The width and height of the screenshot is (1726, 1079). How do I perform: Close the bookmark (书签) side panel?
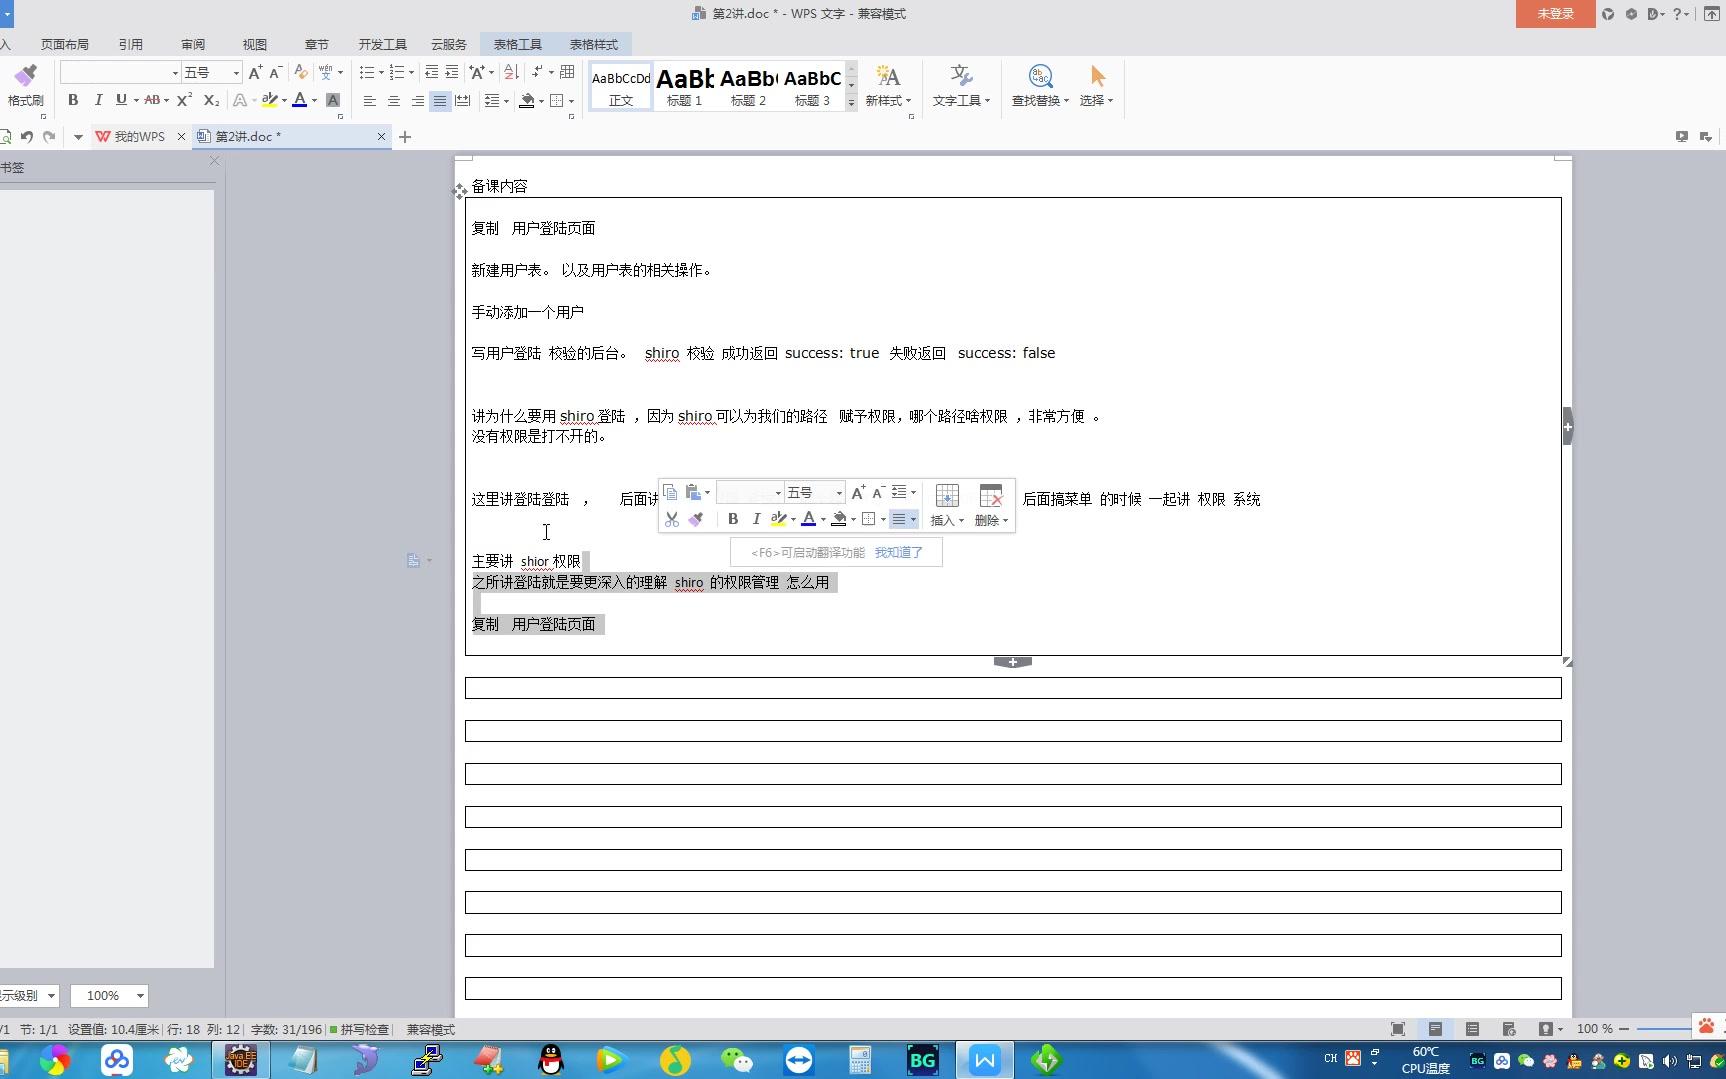[214, 161]
